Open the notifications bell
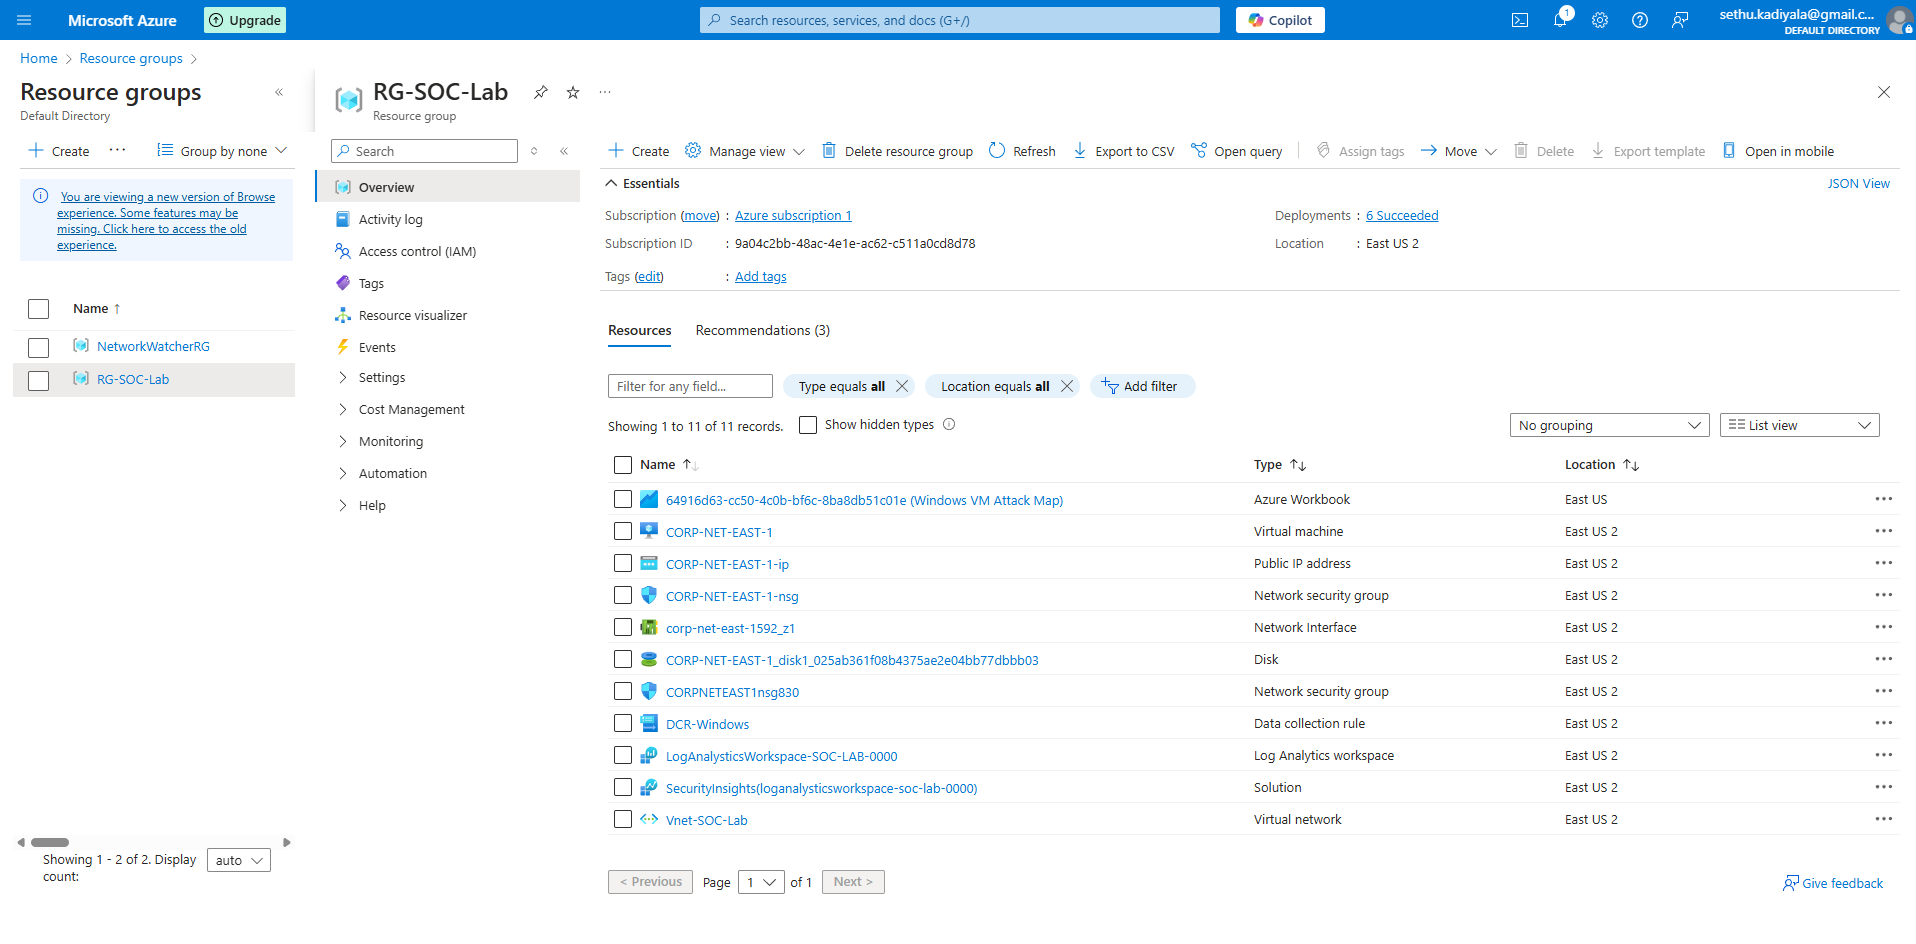 (1560, 20)
